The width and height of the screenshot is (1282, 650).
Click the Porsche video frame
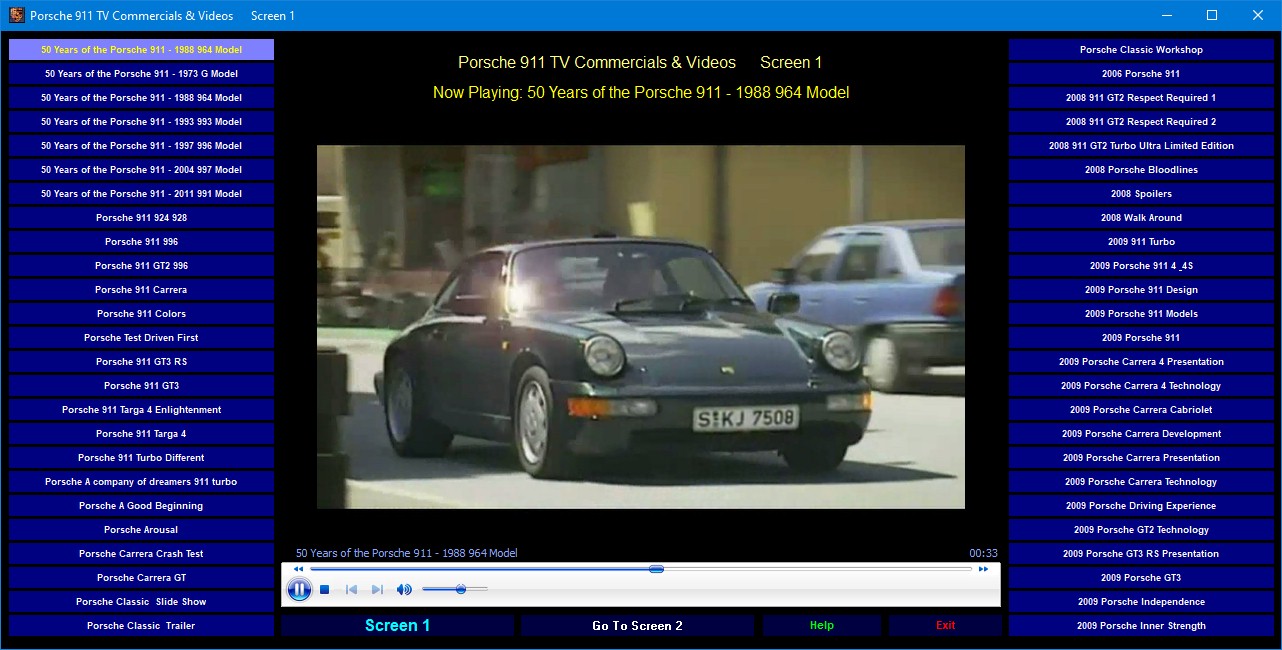click(641, 327)
